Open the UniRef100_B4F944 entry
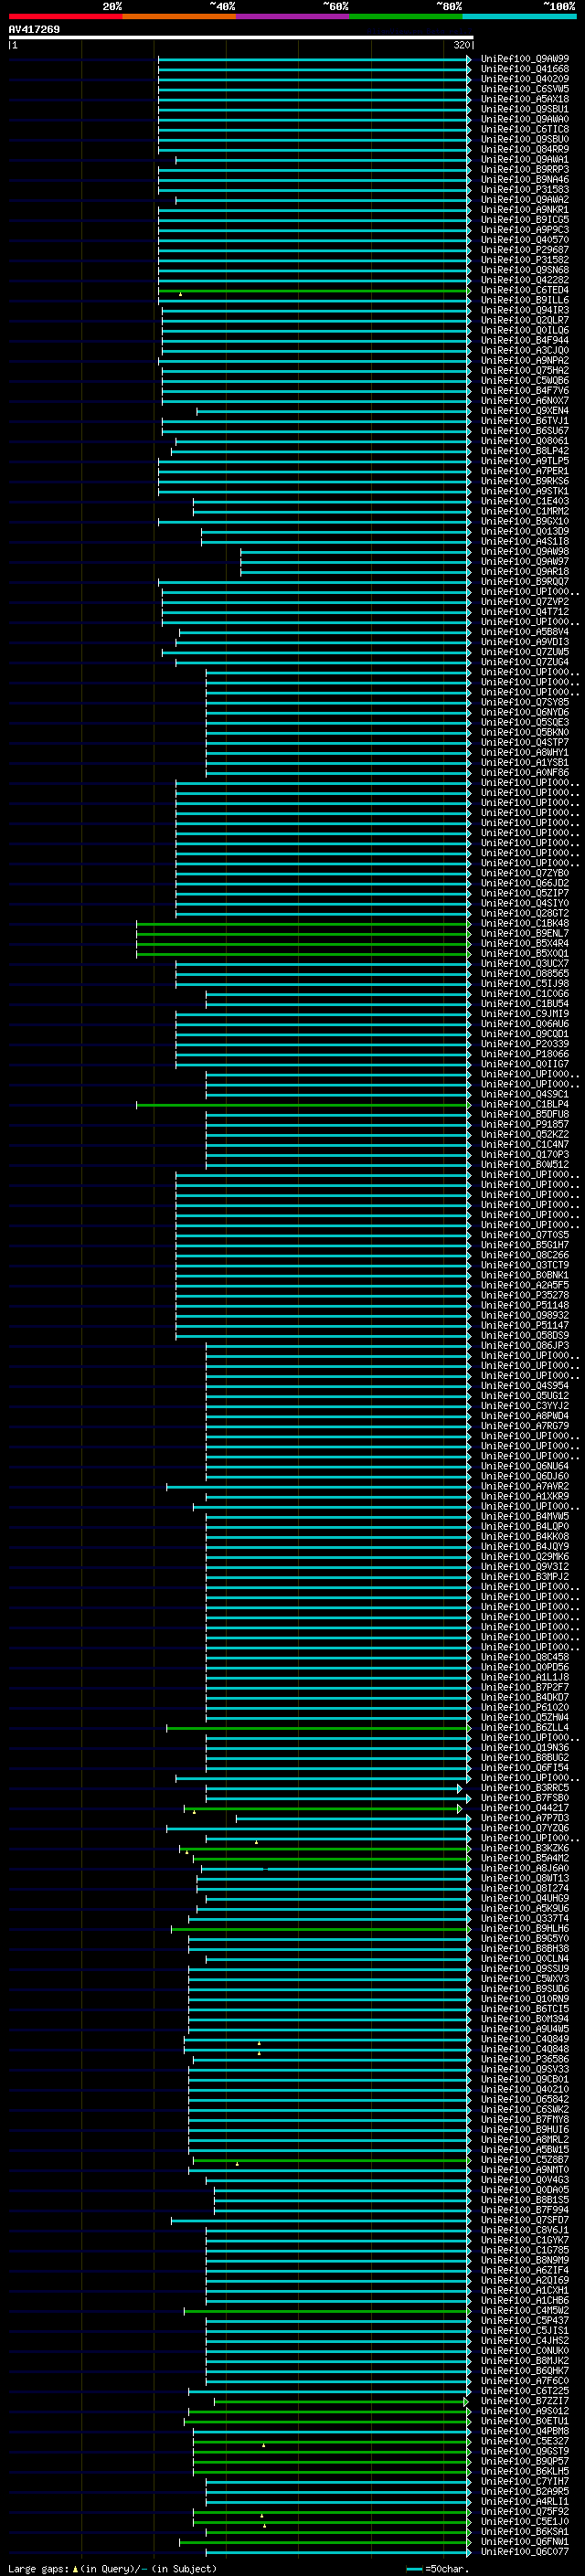The width and height of the screenshot is (585, 2576). point(525,340)
